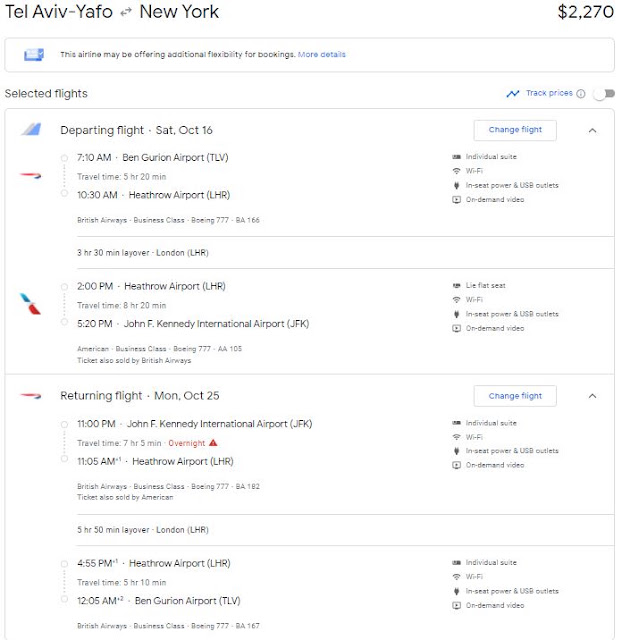Open the More details link
The image size is (622, 640).
(x=322, y=54)
